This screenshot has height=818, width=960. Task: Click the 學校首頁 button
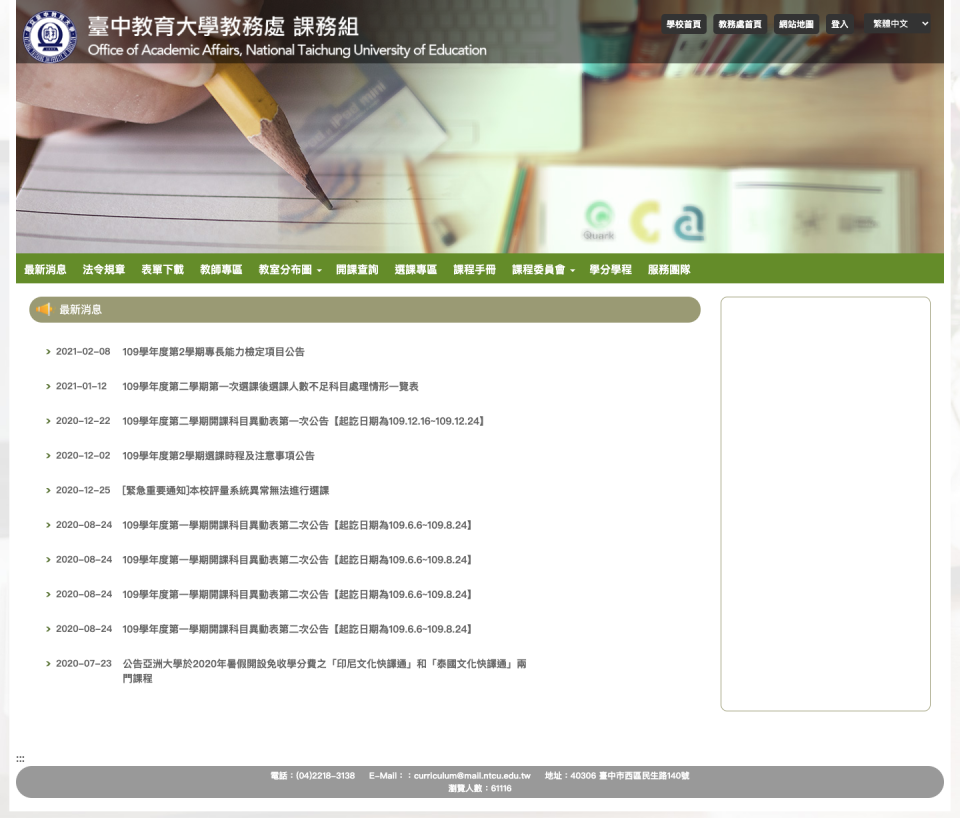pos(684,24)
